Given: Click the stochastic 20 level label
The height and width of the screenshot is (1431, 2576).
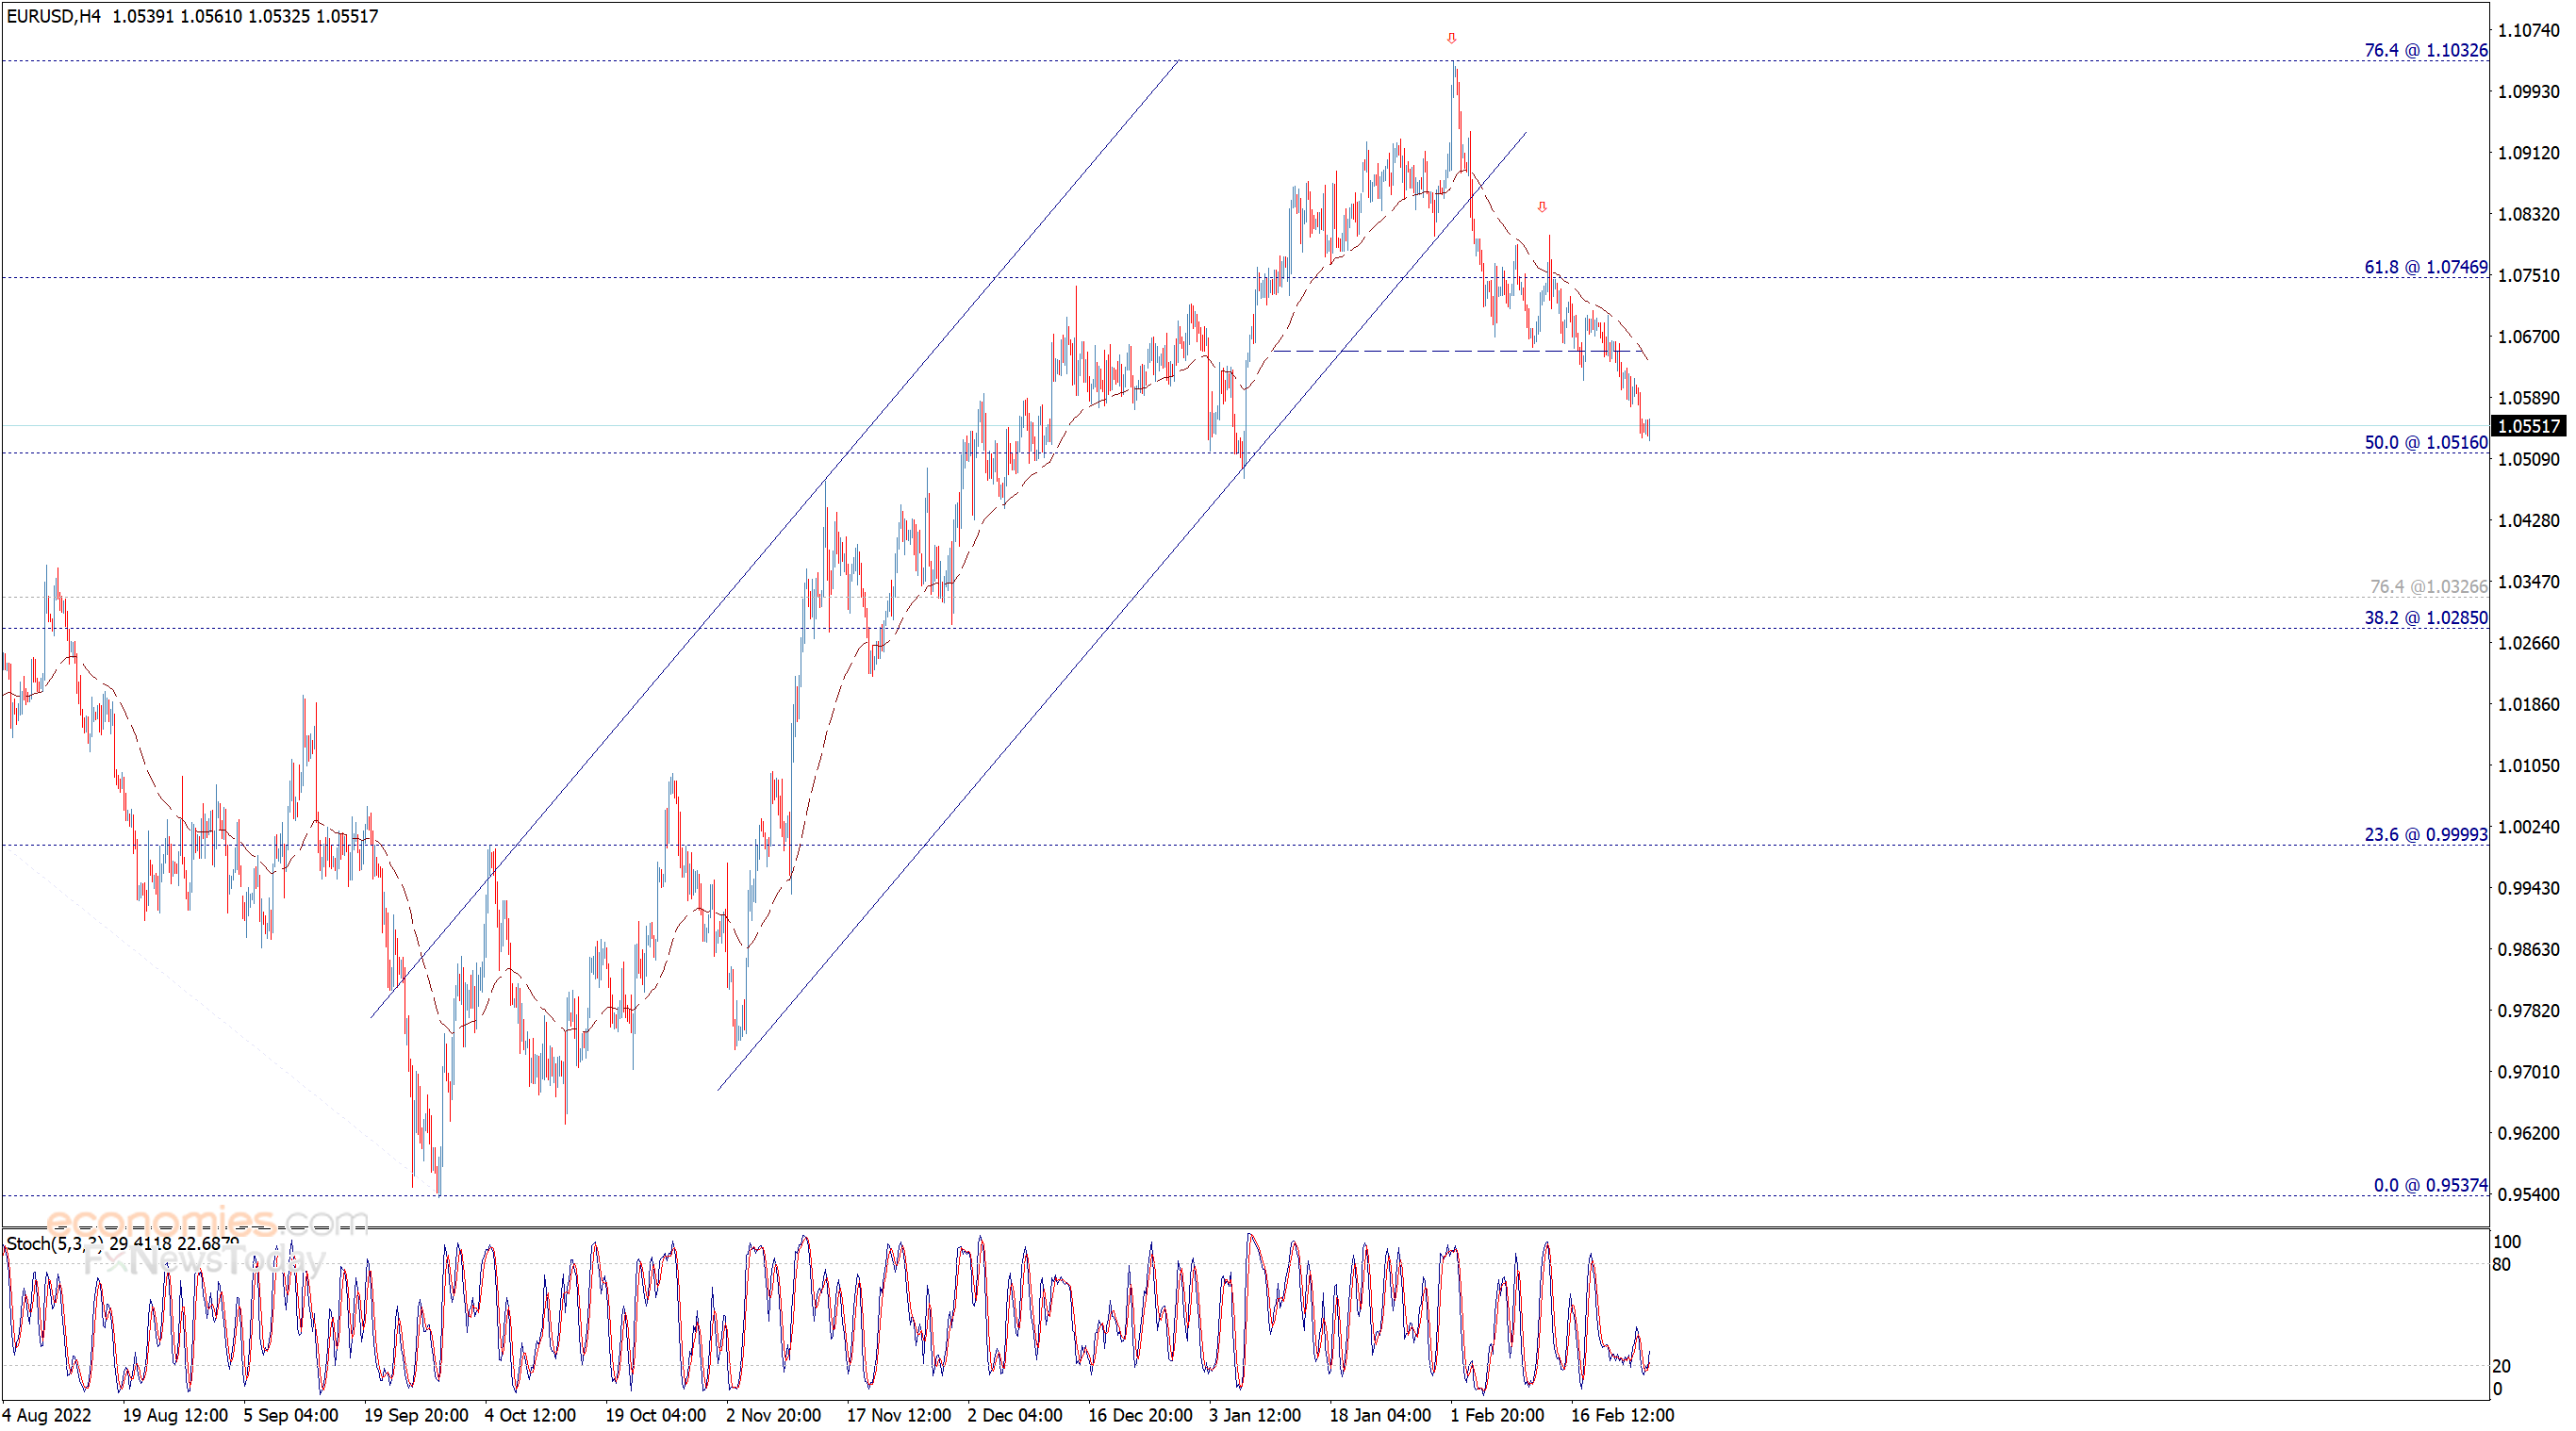Looking at the screenshot, I should tap(2501, 1367).
